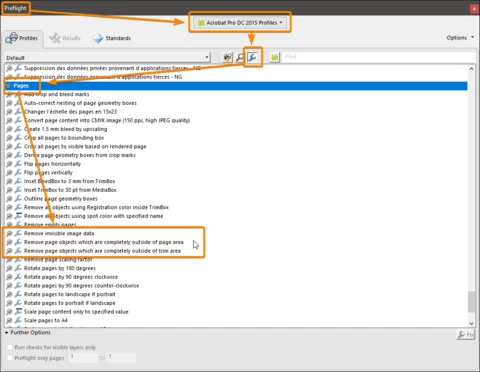Image resolution: width=480 pixels, height=372 pixels.
Task: Click wrench icon of Scale pages to A4
Action: click(18, 320)
